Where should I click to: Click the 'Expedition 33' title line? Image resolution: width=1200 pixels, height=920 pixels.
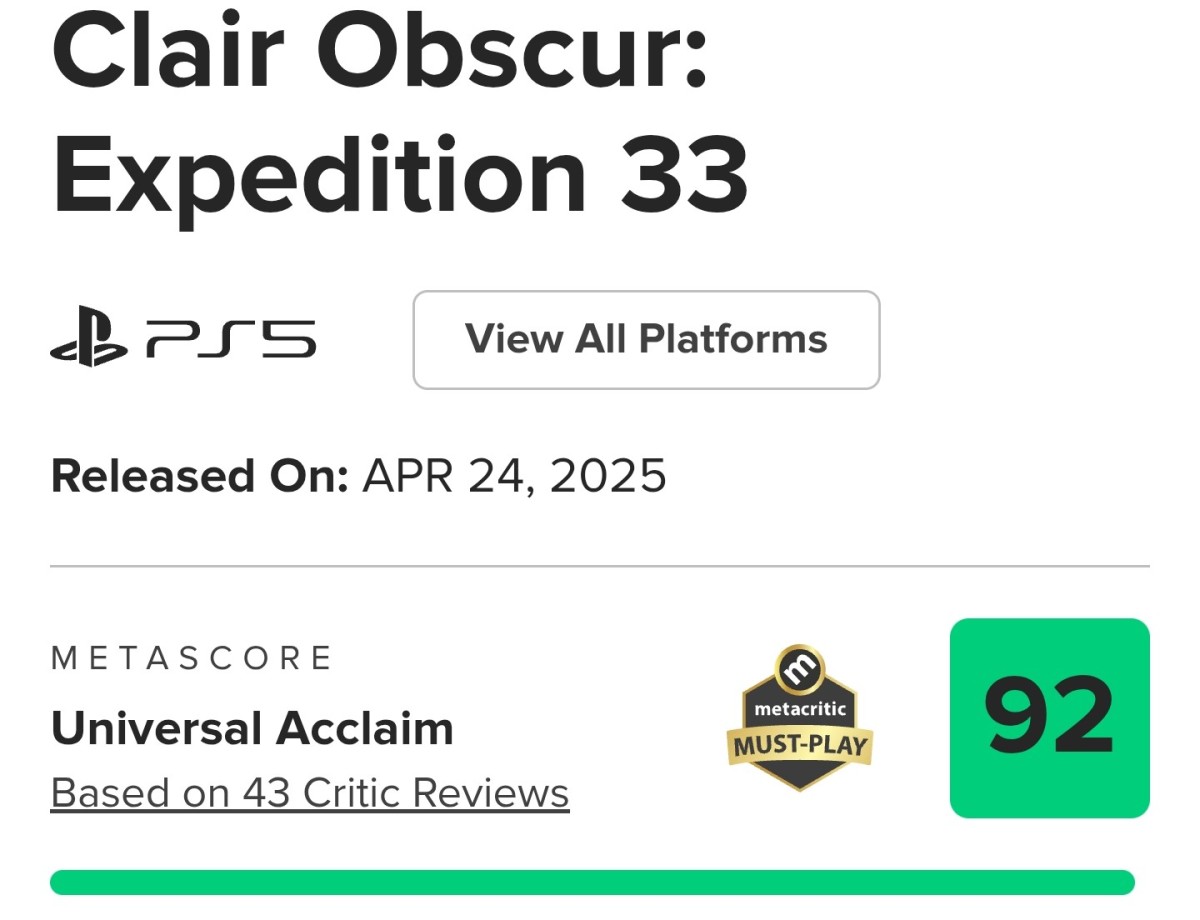pyautogui.click(x=400, y=176)
